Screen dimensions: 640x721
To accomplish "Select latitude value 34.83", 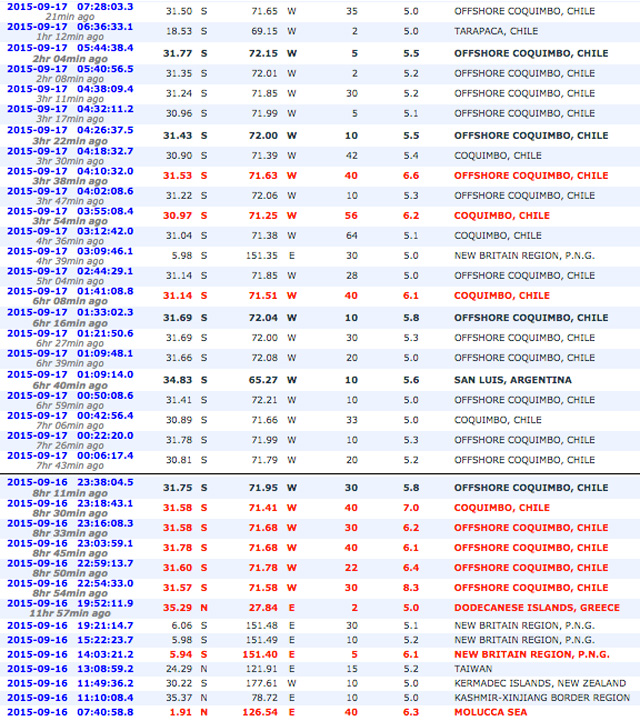I will (x=177, y=380).
